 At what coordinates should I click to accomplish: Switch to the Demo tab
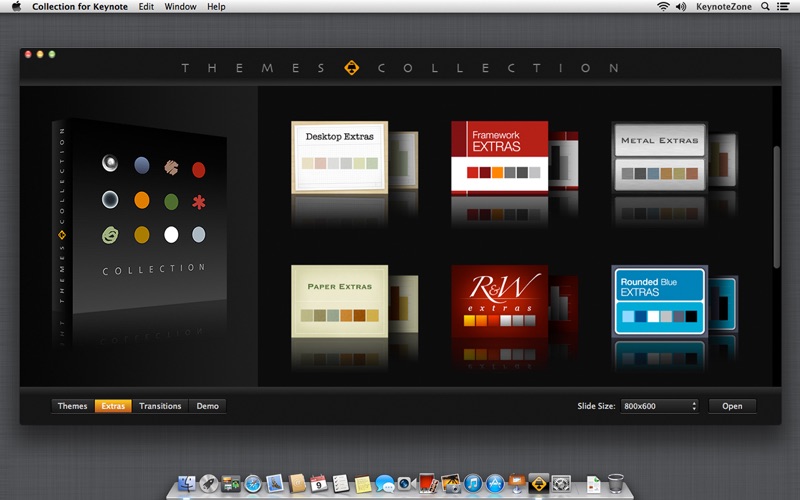click(x=208, y=406)
